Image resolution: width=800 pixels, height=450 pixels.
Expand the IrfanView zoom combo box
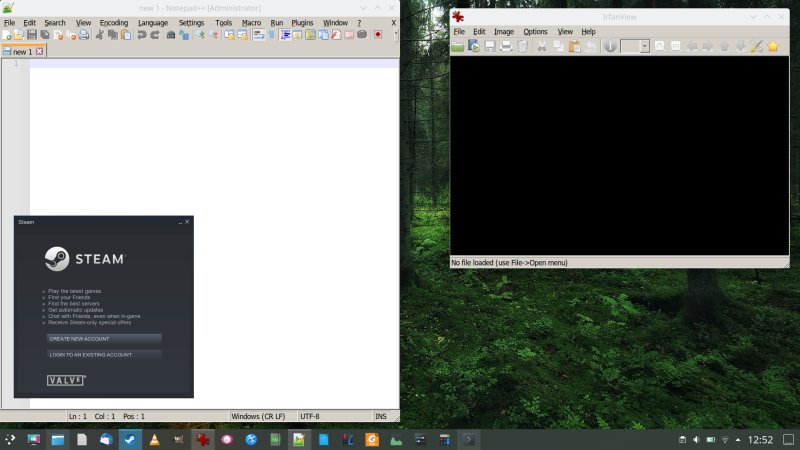click(644, 47)
